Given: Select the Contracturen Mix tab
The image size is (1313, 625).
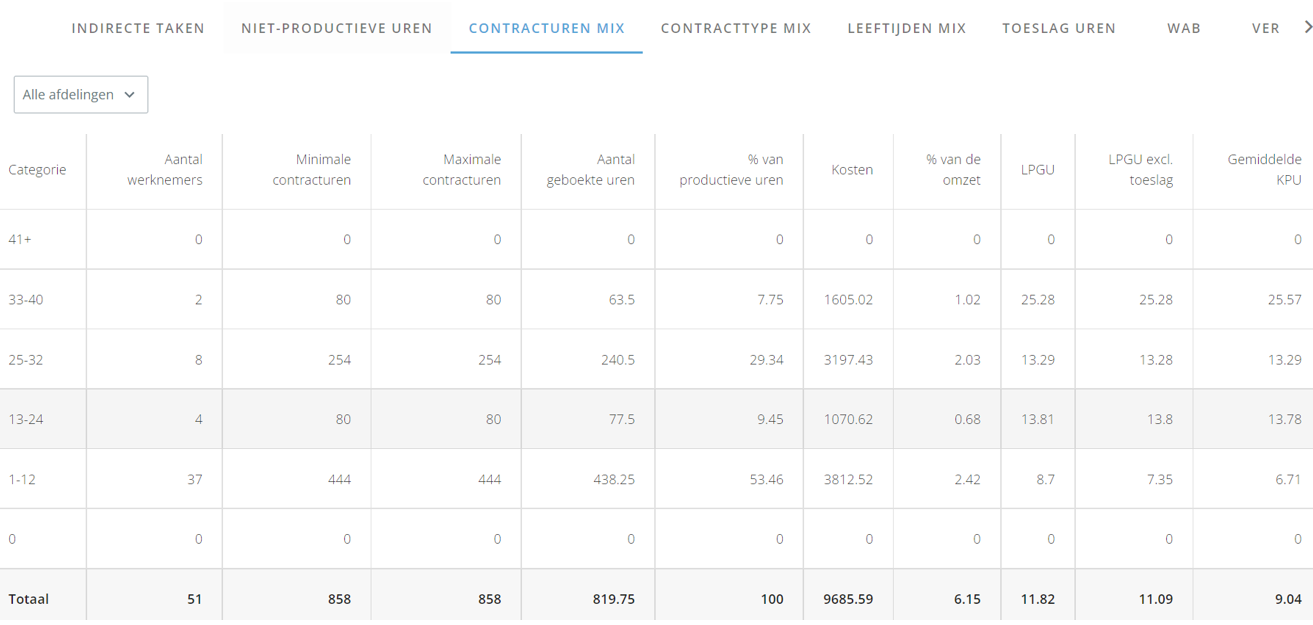Looking at the screenshot, I should (546, 28).
